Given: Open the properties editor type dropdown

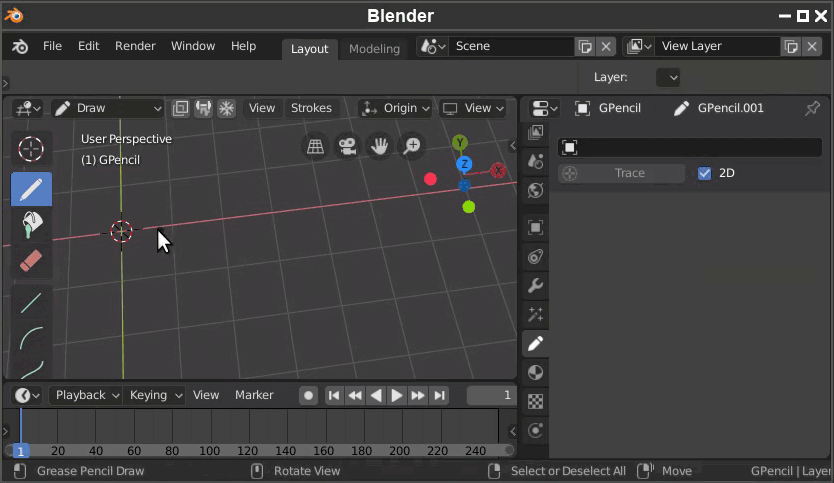Looking at the screenshot, I should (x=544, y=109).
